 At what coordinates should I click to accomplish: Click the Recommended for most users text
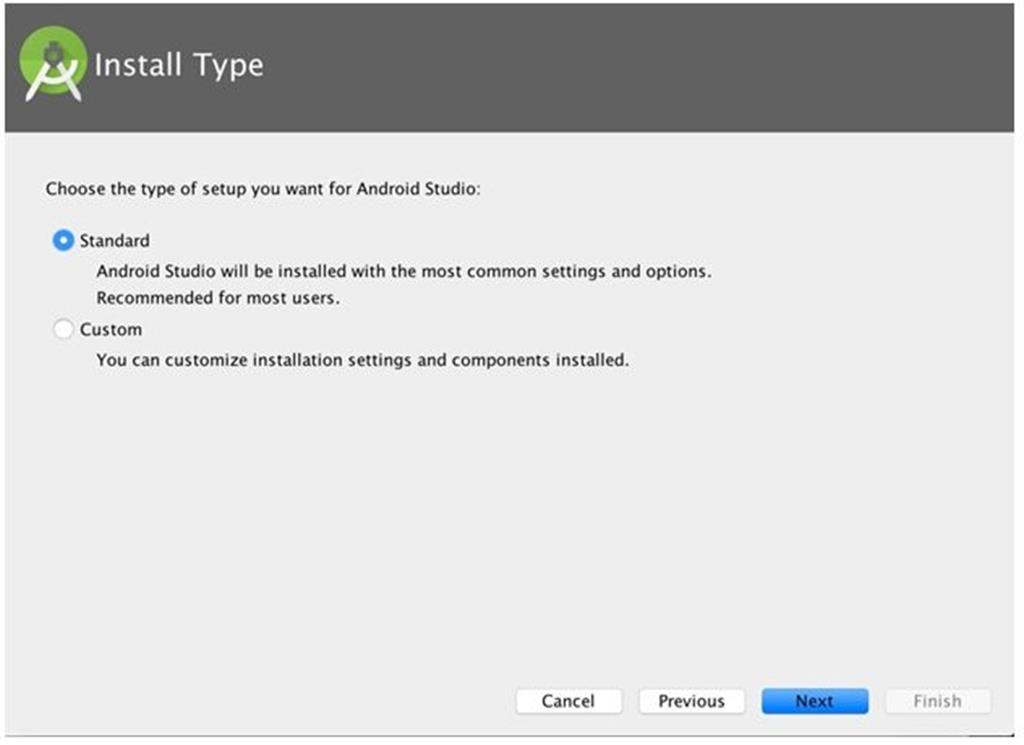pyautogui.click(x=220, y=297)
